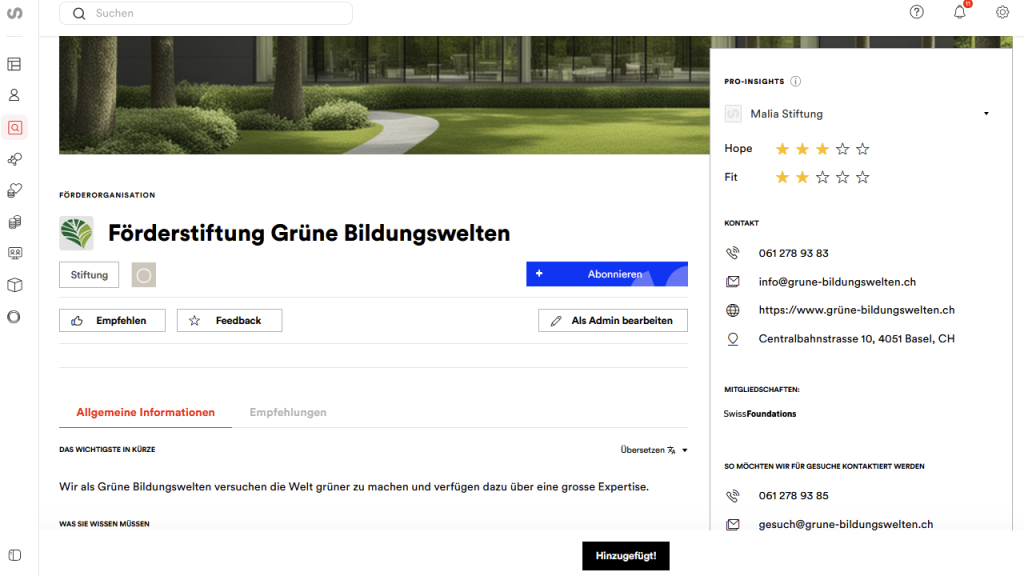Click the heart-in-hand icon in sidebar
Screen dimensions: 1024x576
pos(14,190)
